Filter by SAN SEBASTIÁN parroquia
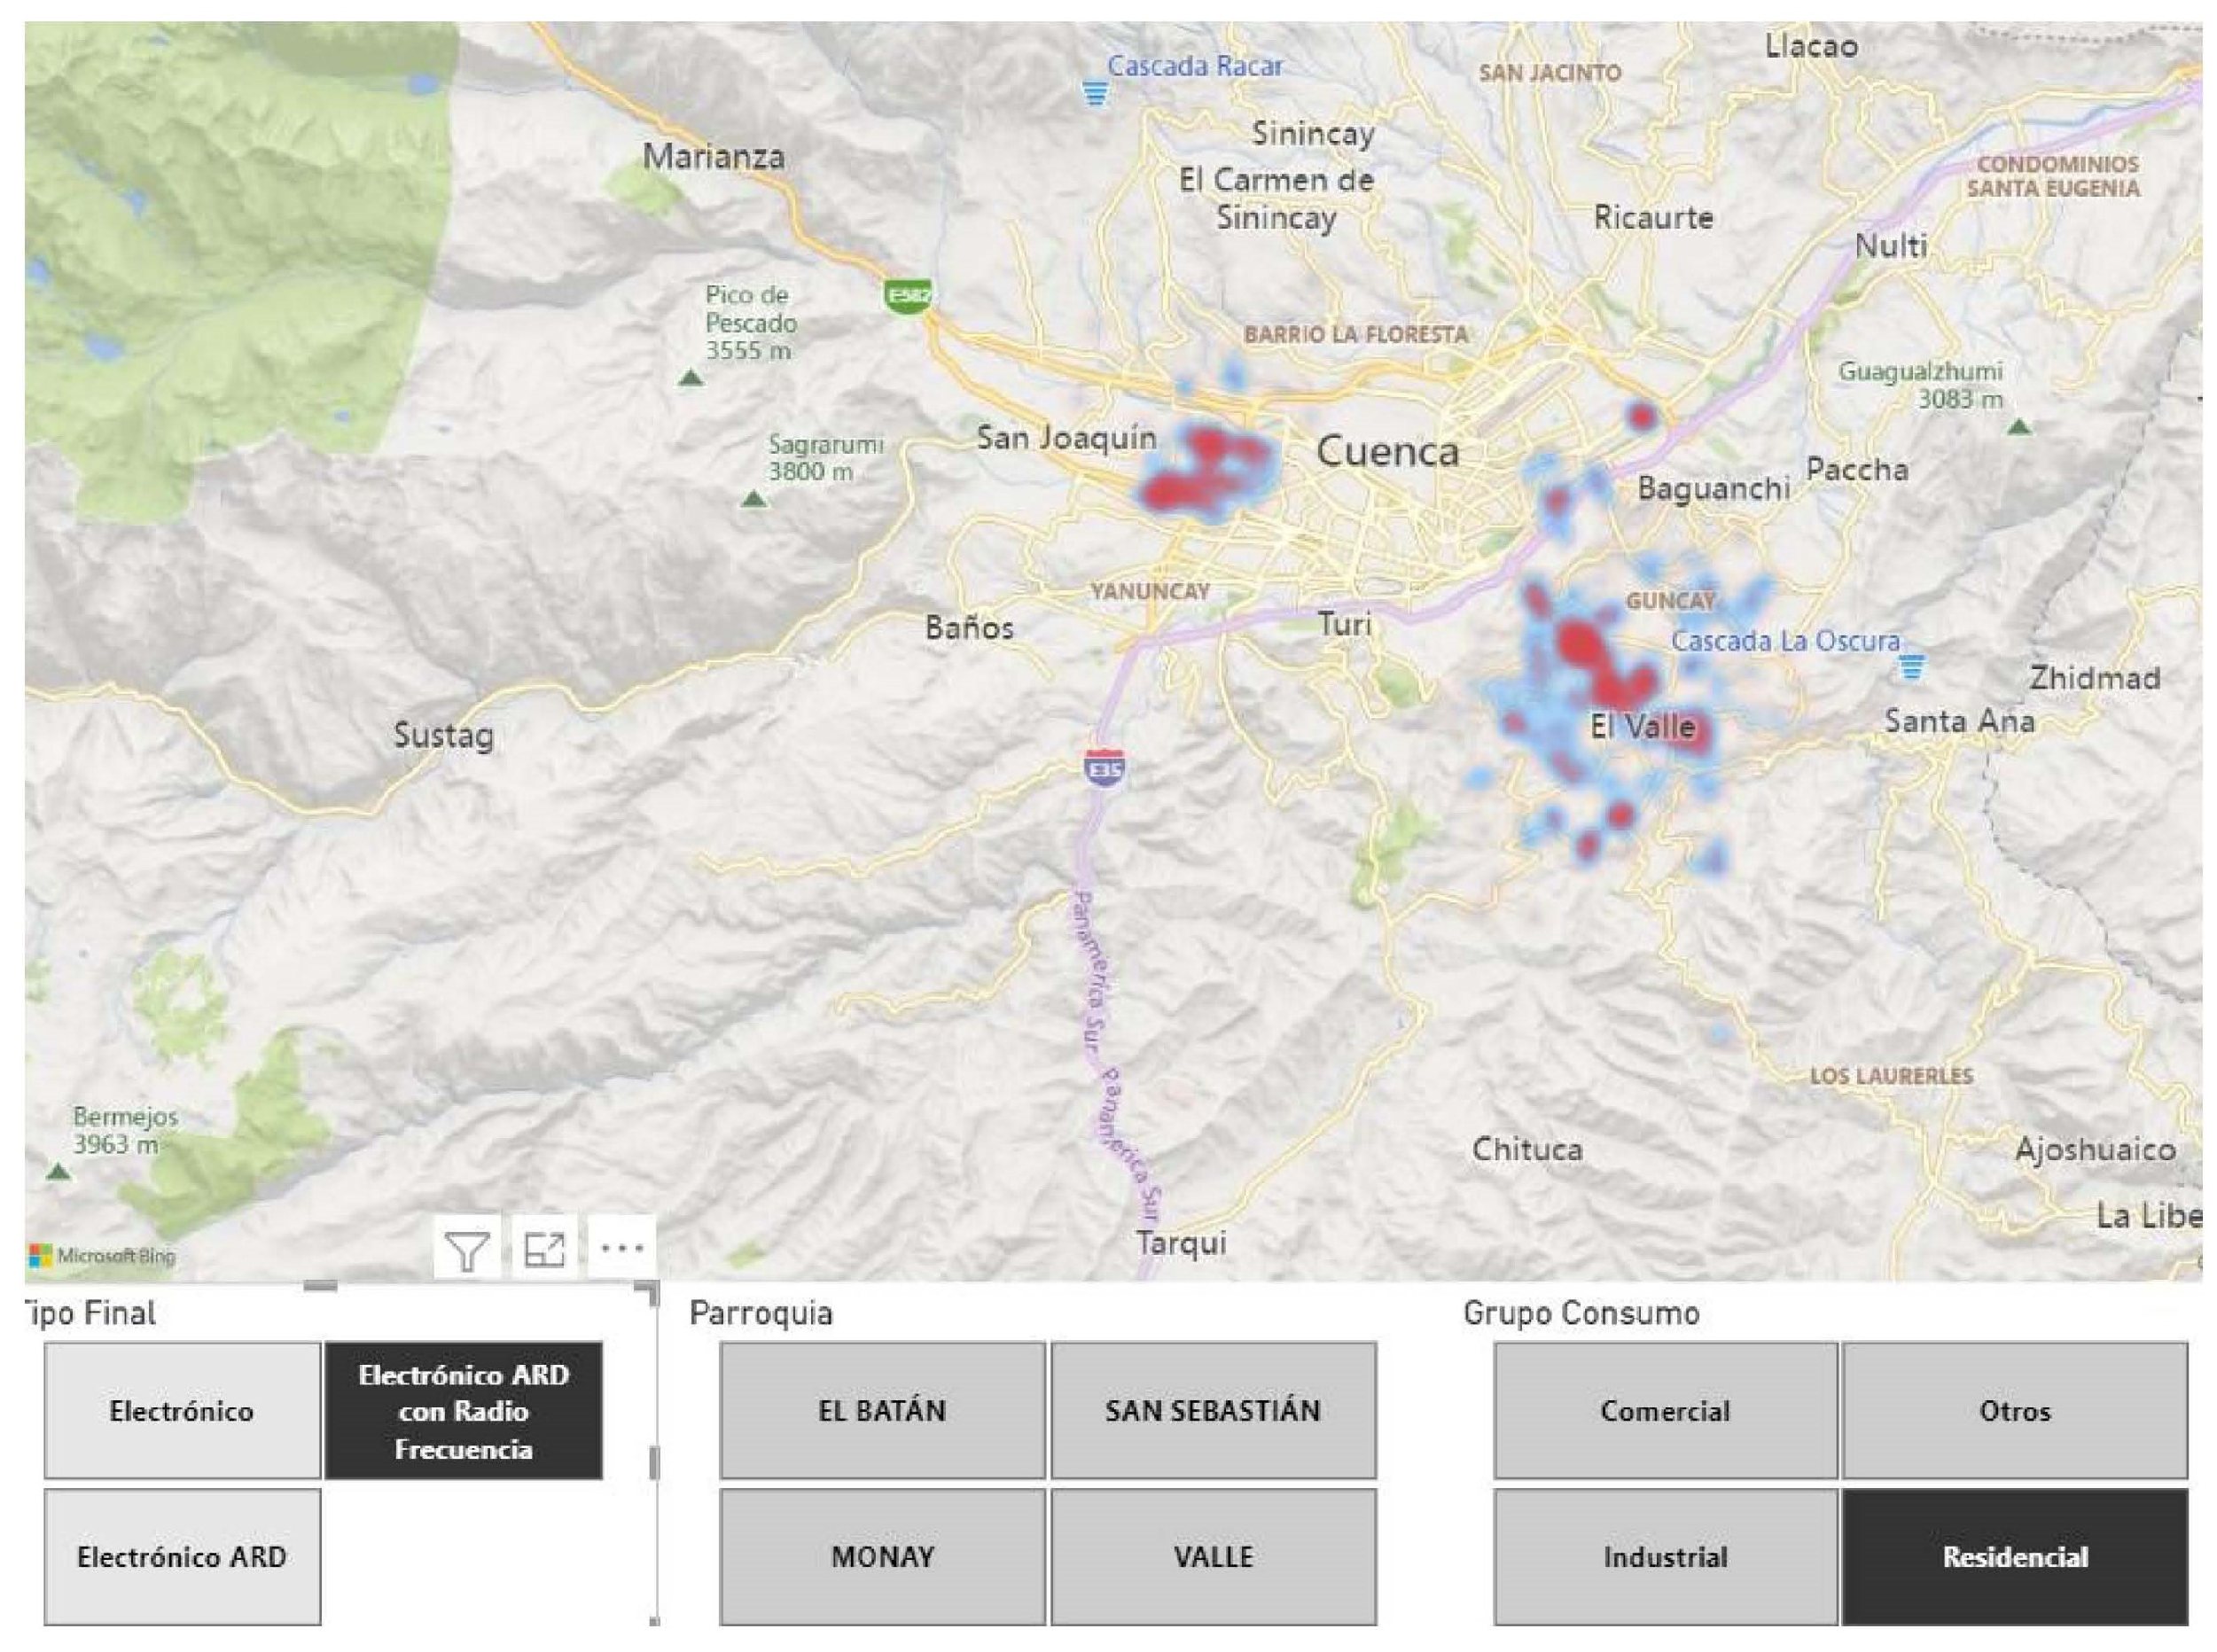The width and height of the screenshot is (2217, 1652). pyautogui.click(x=1213, y=1411)
